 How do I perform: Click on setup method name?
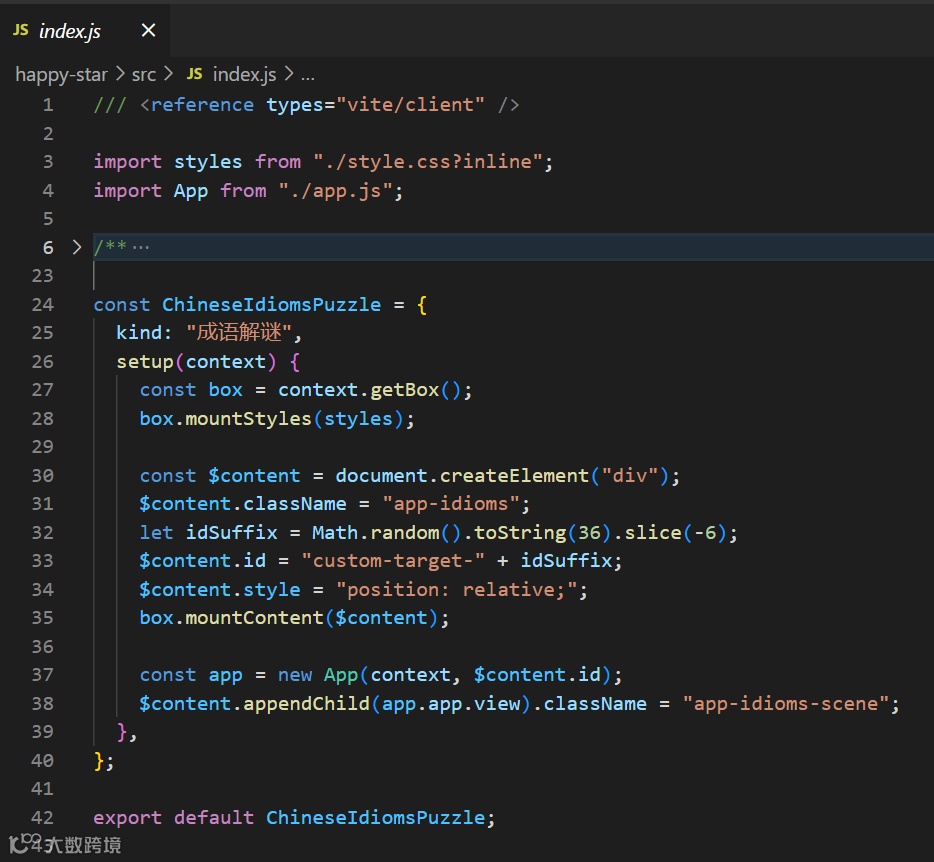[x=145, y=362]
